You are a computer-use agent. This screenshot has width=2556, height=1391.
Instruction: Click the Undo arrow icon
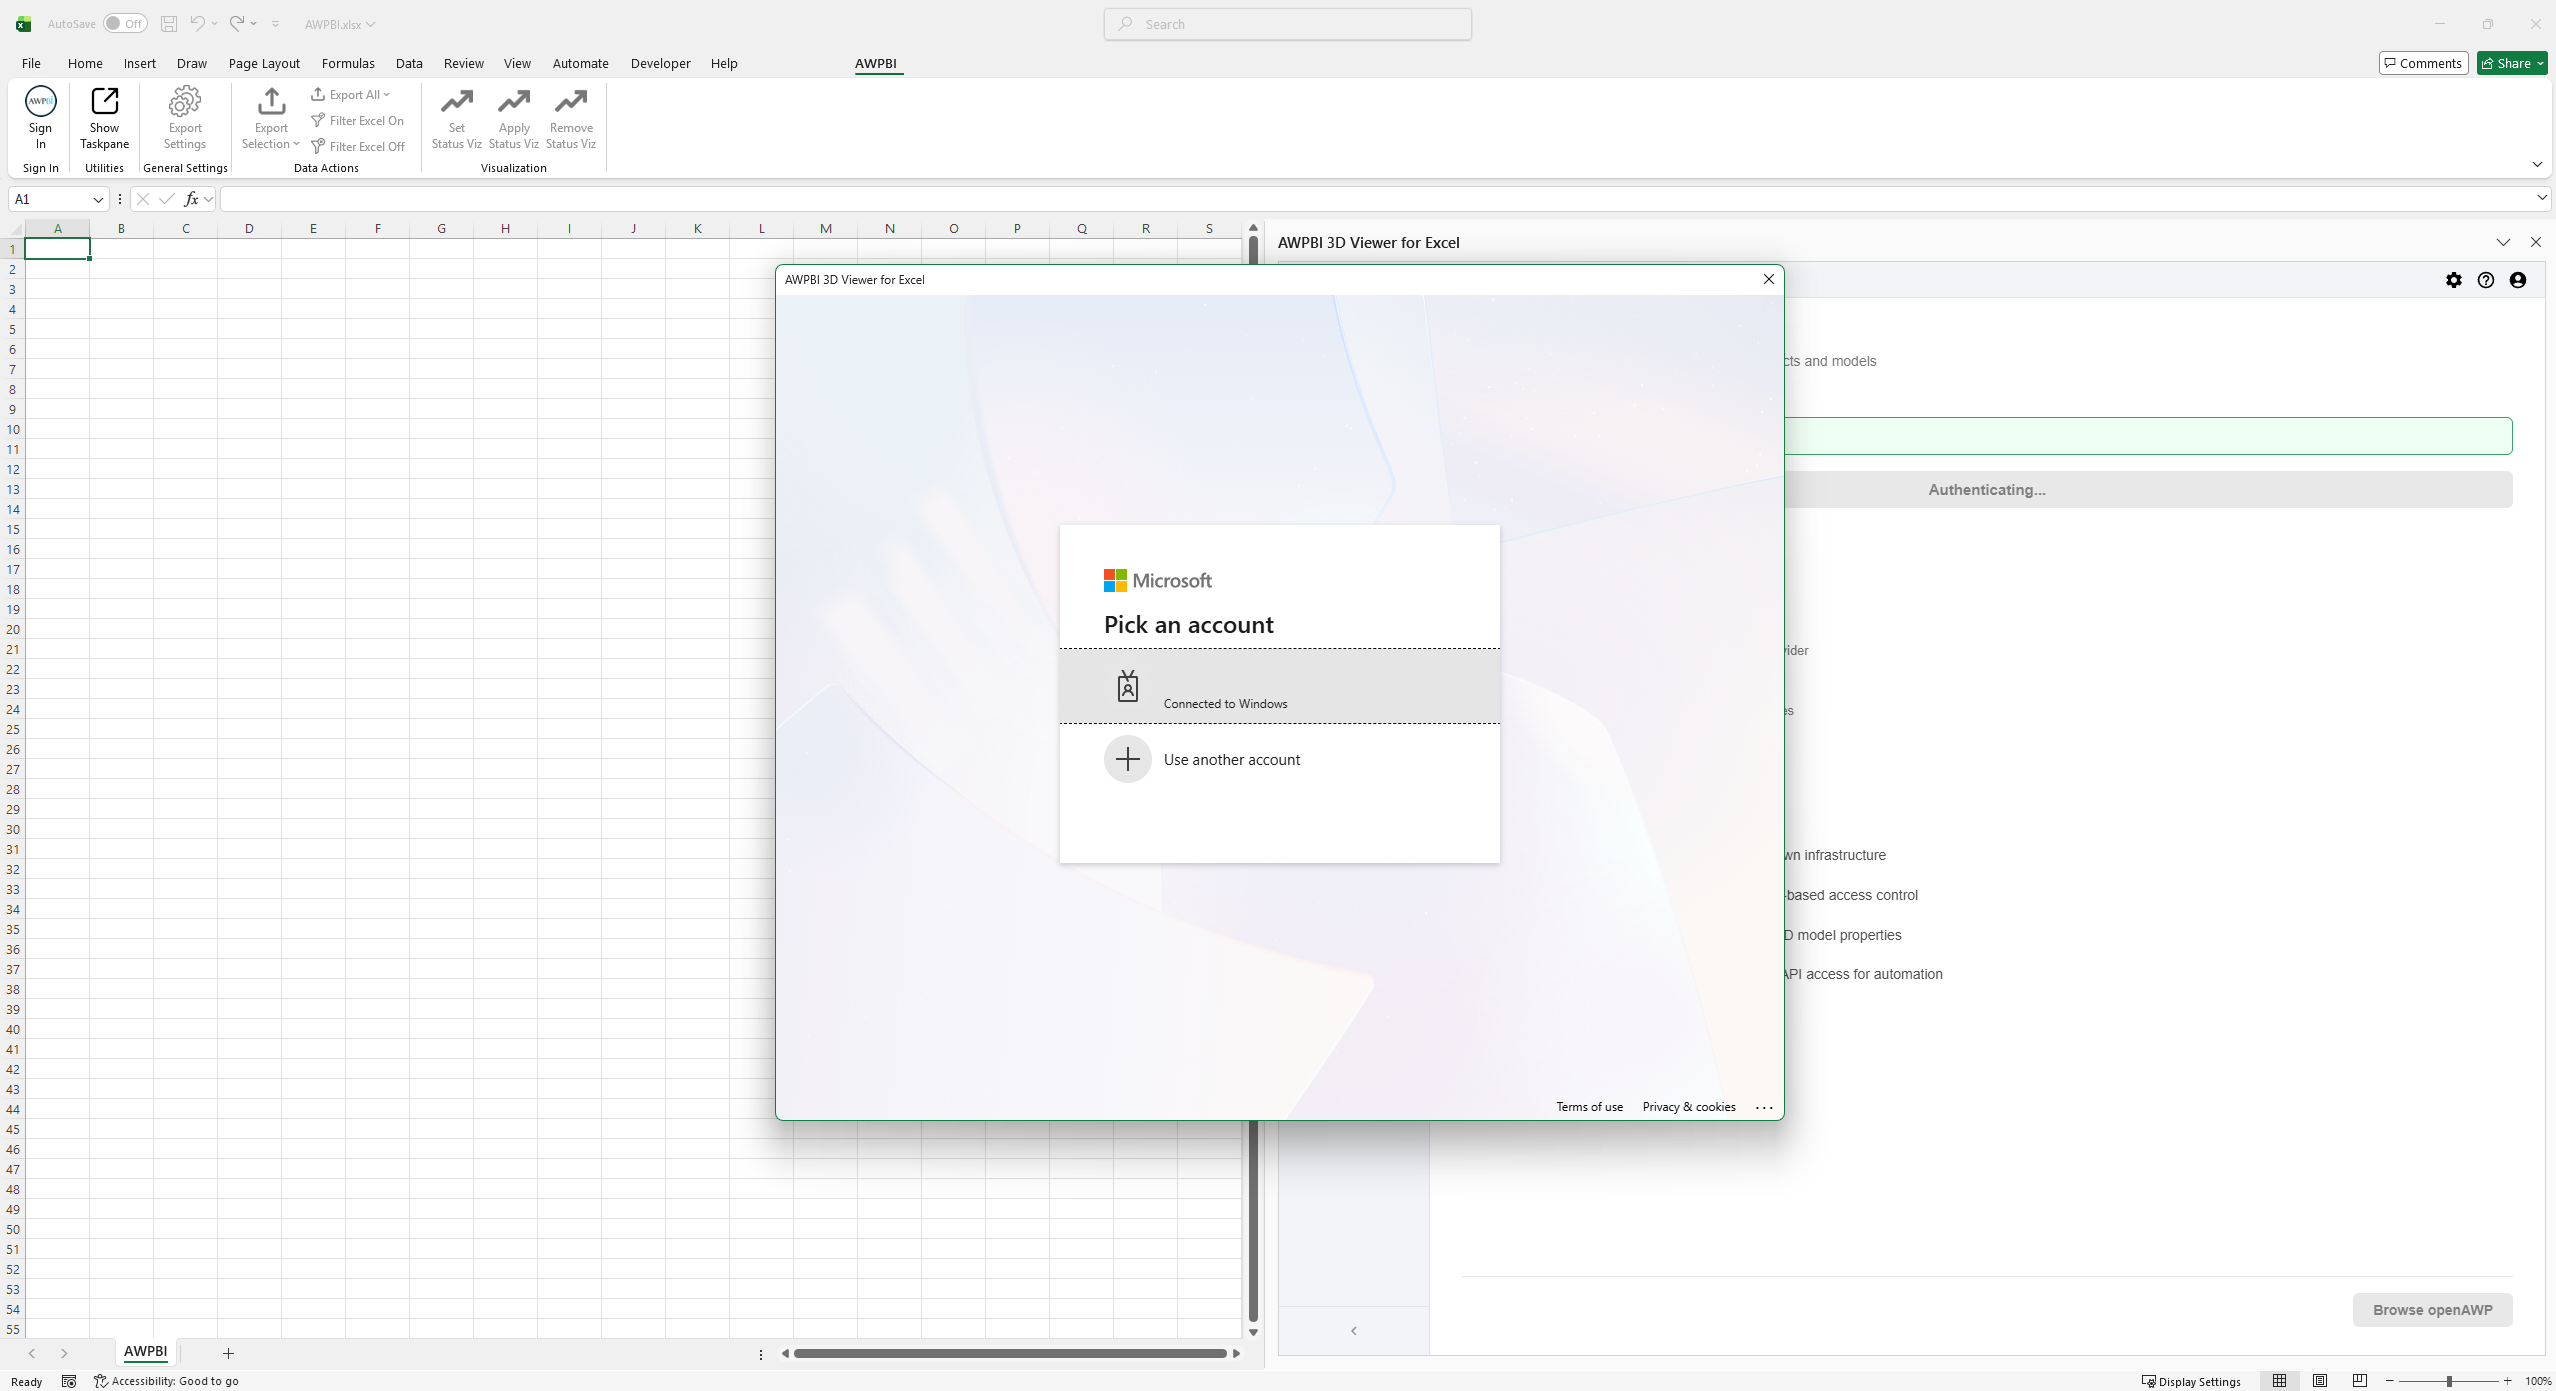pos(197,24)
